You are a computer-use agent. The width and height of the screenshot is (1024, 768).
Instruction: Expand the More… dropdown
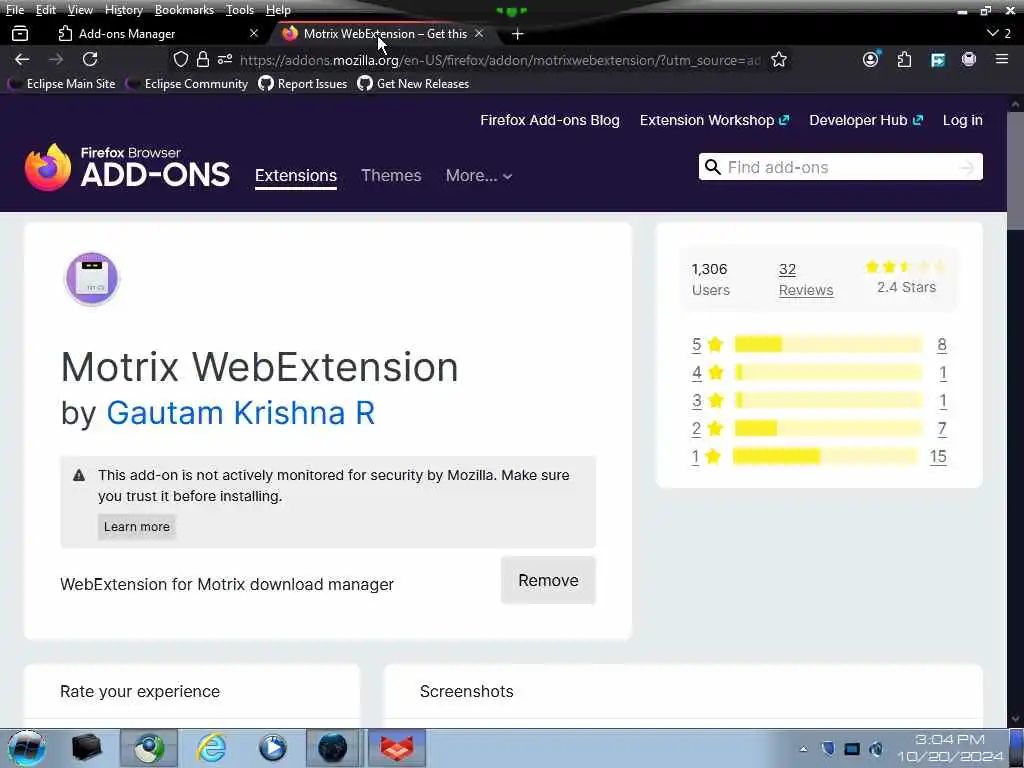coord(479,176)
